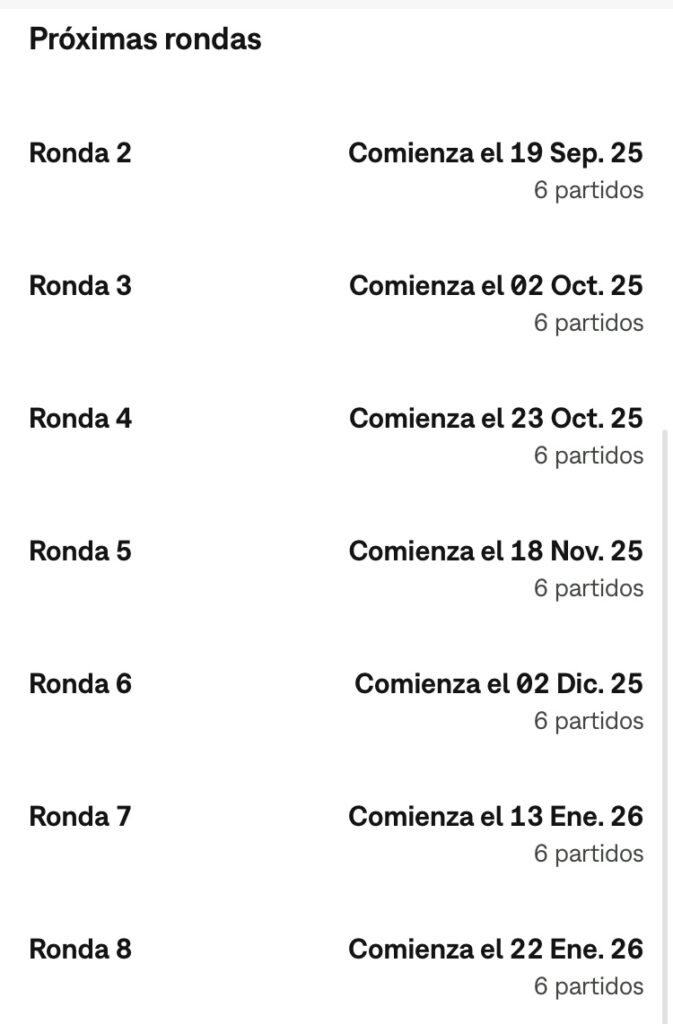Tap the Comienza el 22 Ene. 26 date
673x1024 pixels.
495,949
